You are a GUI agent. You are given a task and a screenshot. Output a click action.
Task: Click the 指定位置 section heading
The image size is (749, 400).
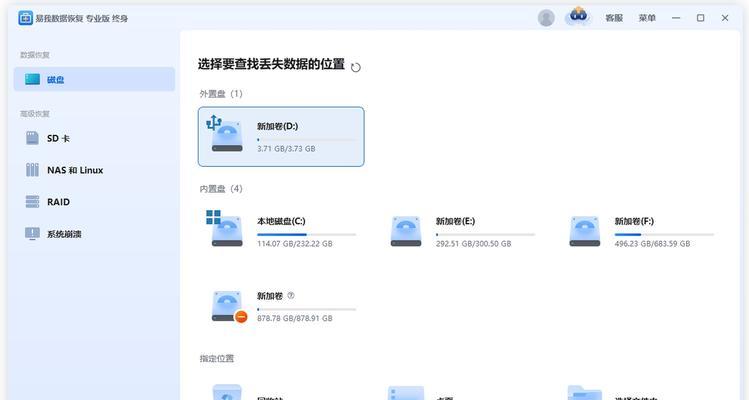coord(217,358)
